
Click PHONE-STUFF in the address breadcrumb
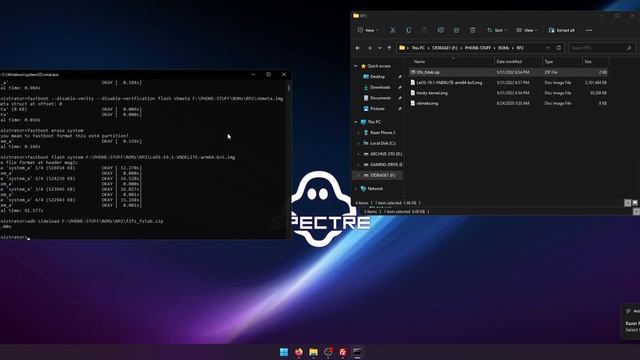click(478, 48)
